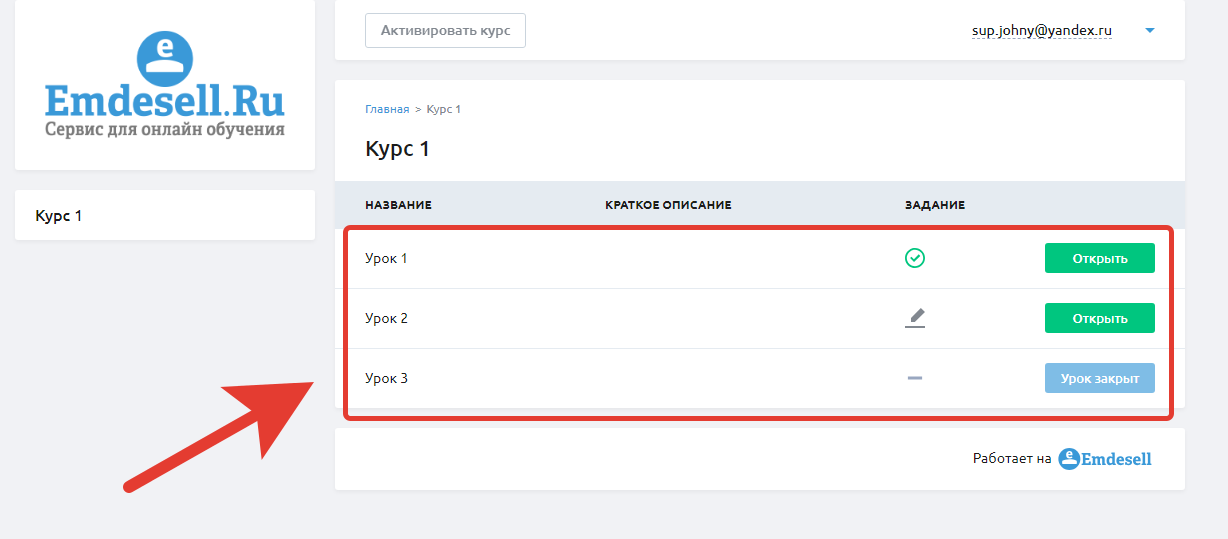Click the blue avatar icon above Emdesell.Ru
Screen dimensions: 1228x539
[x=164, y=56]
